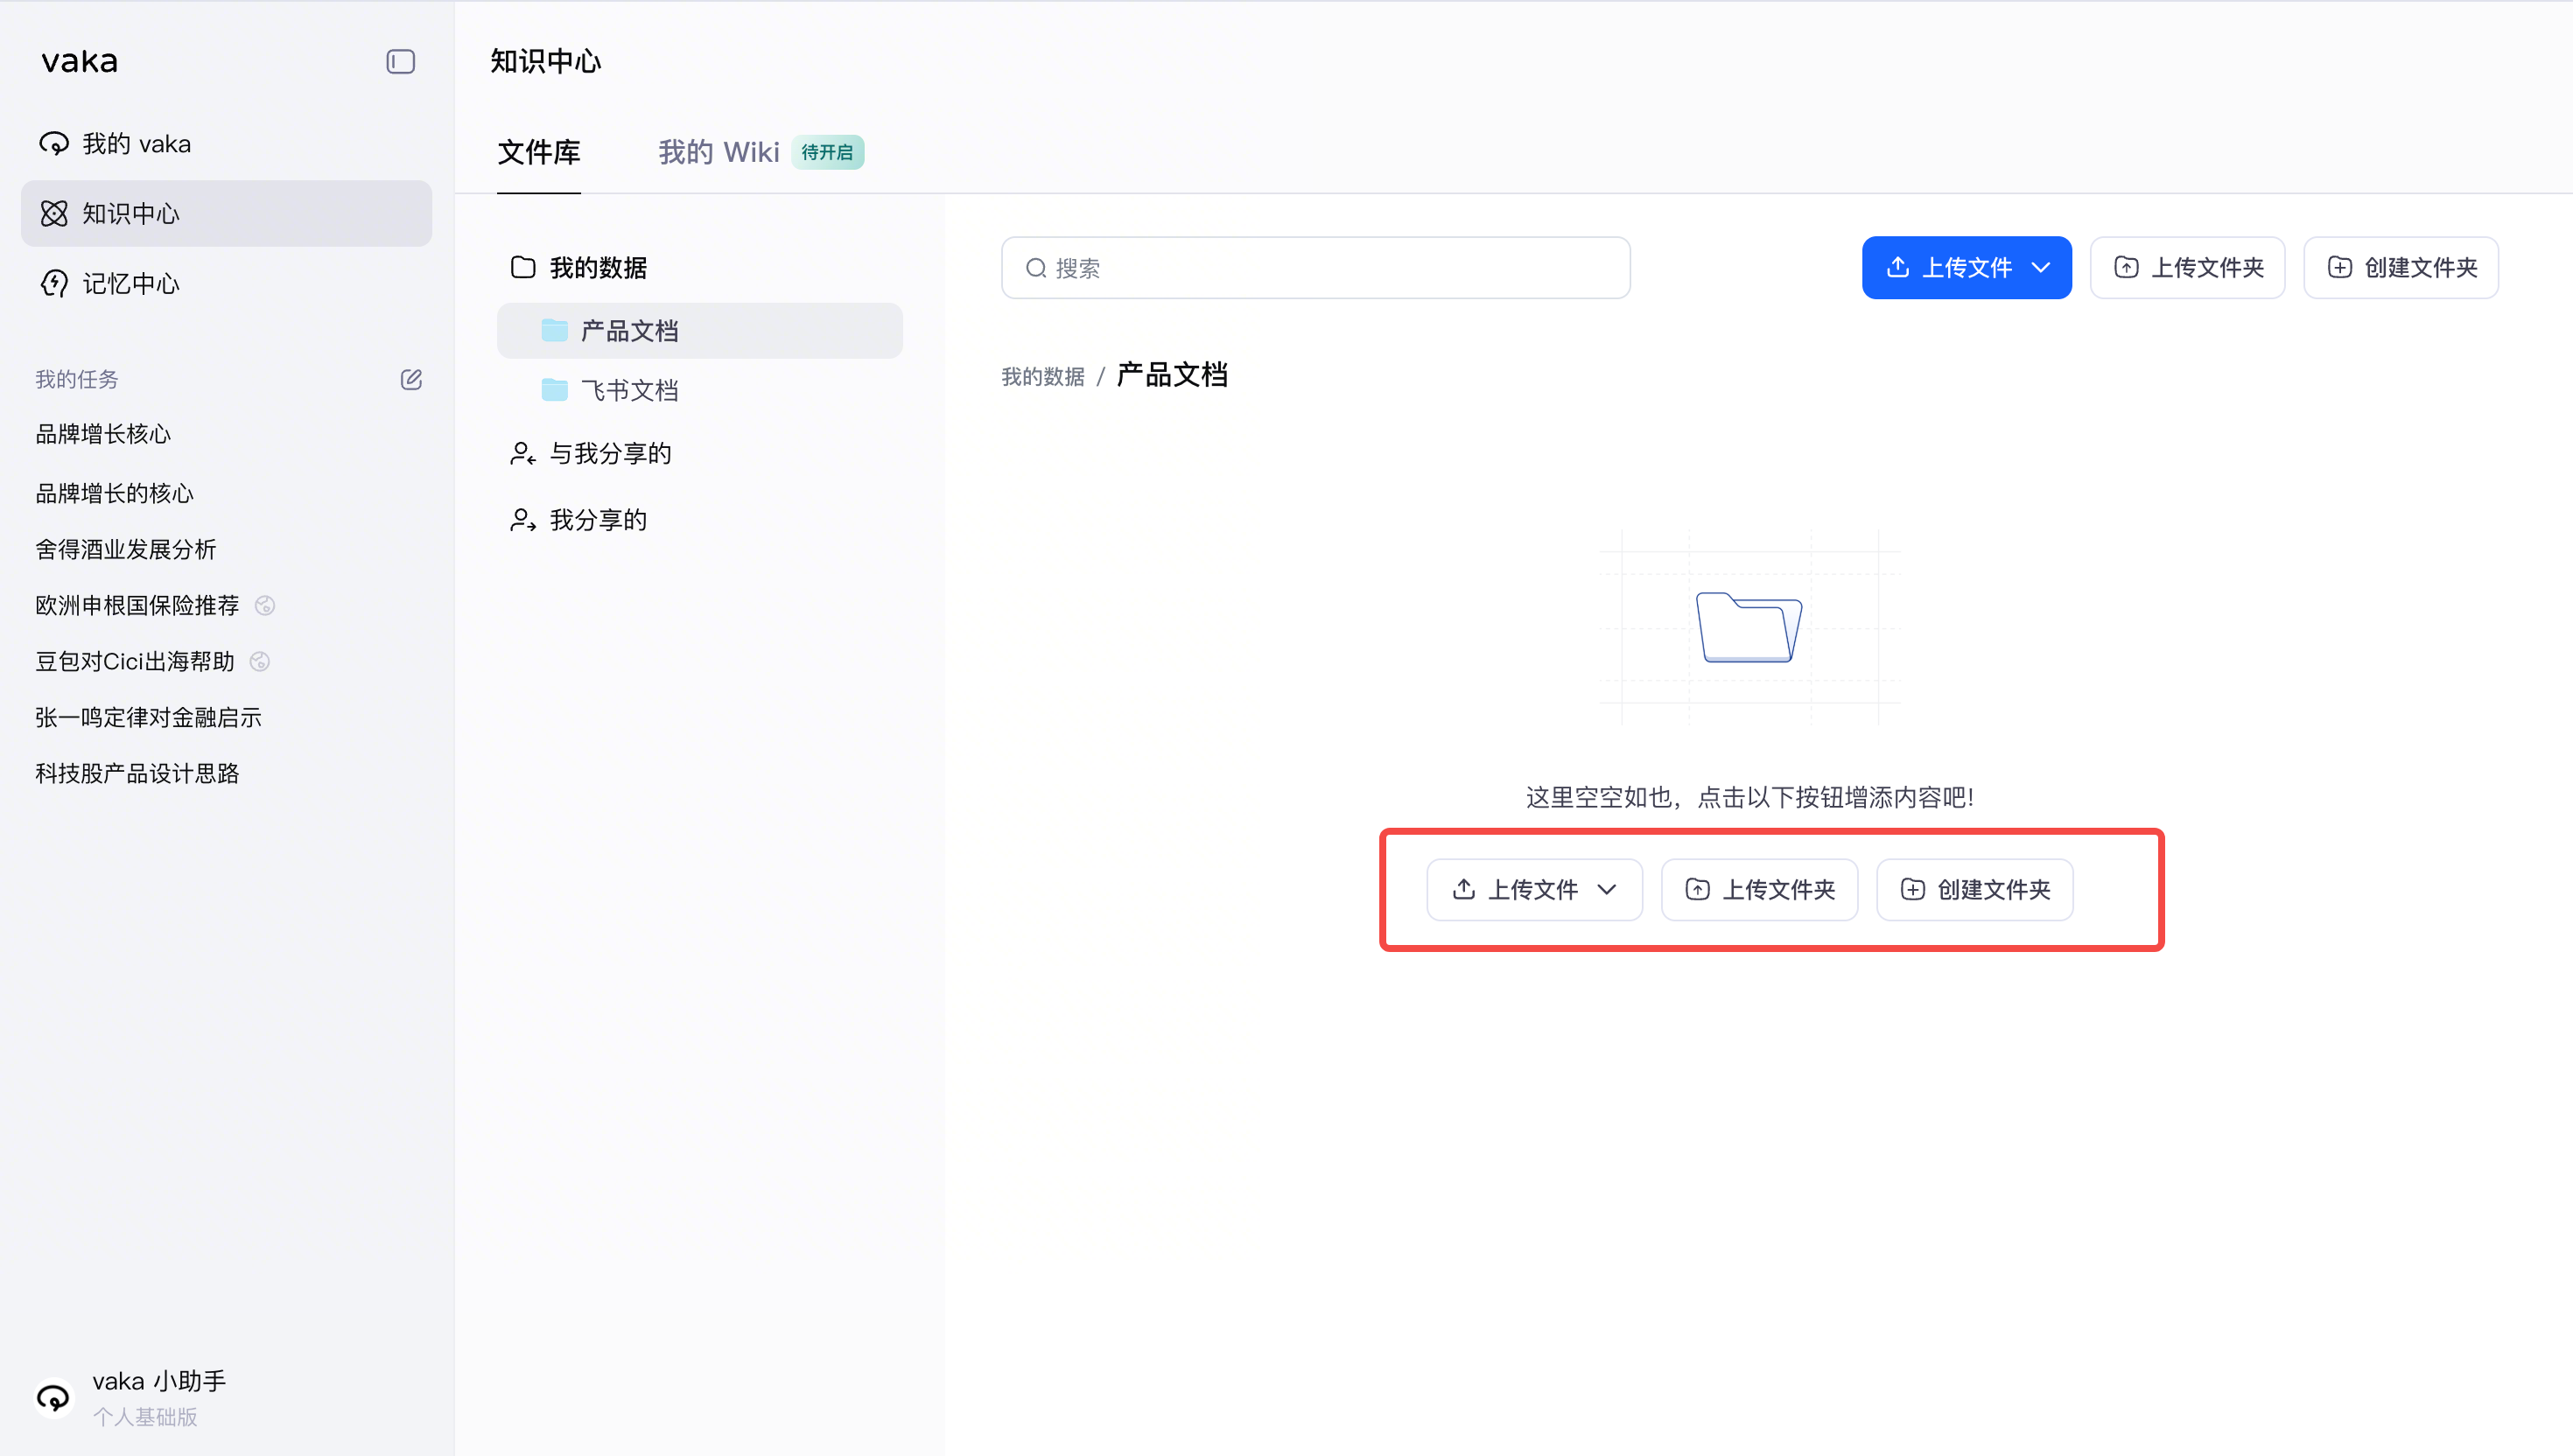Click the vaka logo text

click(x=80, y=62)
